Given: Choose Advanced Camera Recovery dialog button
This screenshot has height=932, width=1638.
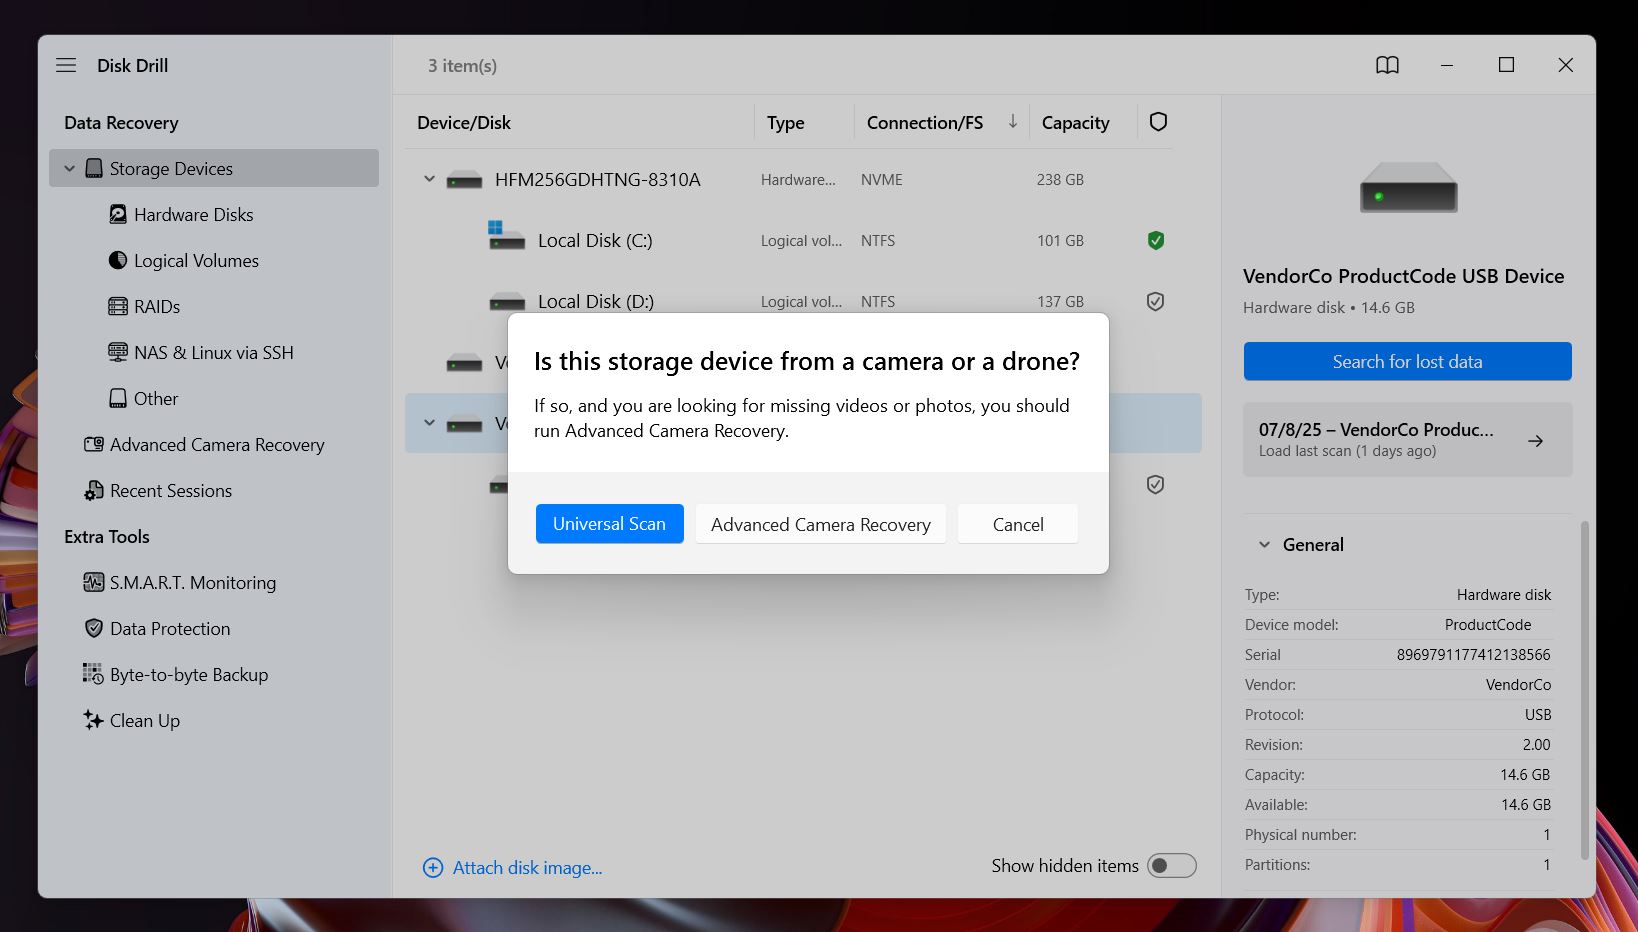Looking at the screenshot, I should pos(820,524).
